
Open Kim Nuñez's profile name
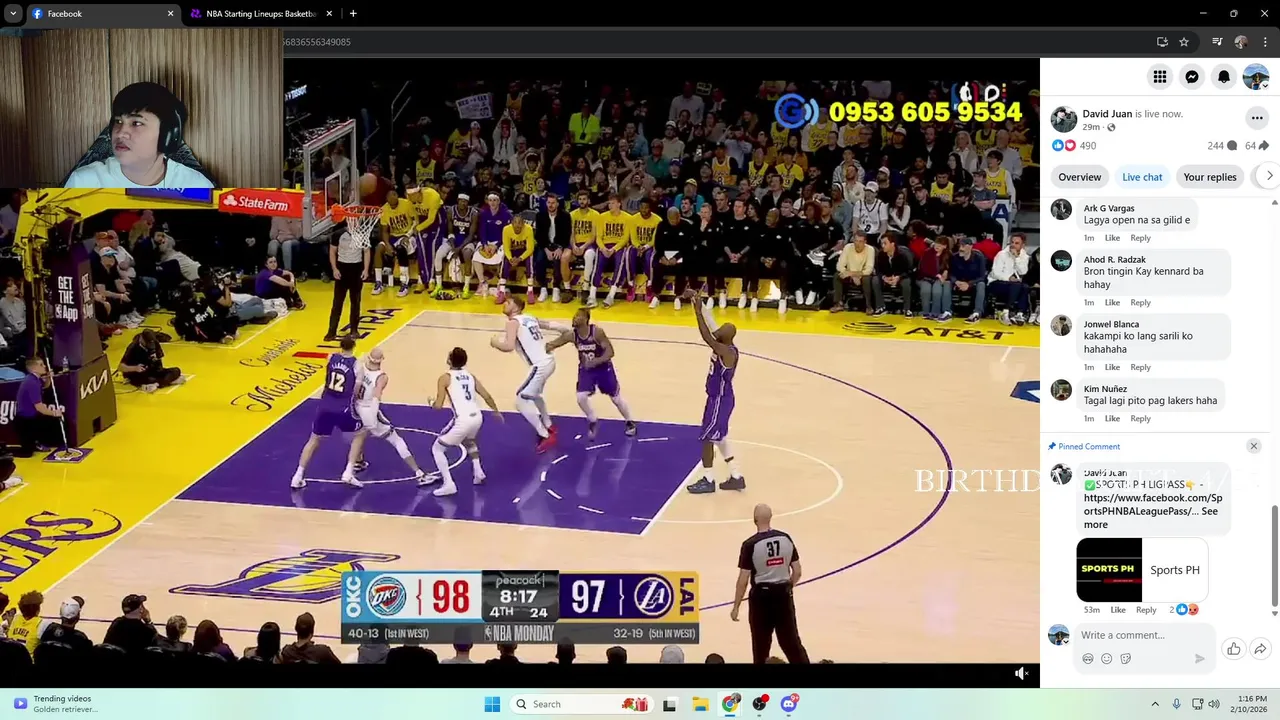coord(1105,389)
